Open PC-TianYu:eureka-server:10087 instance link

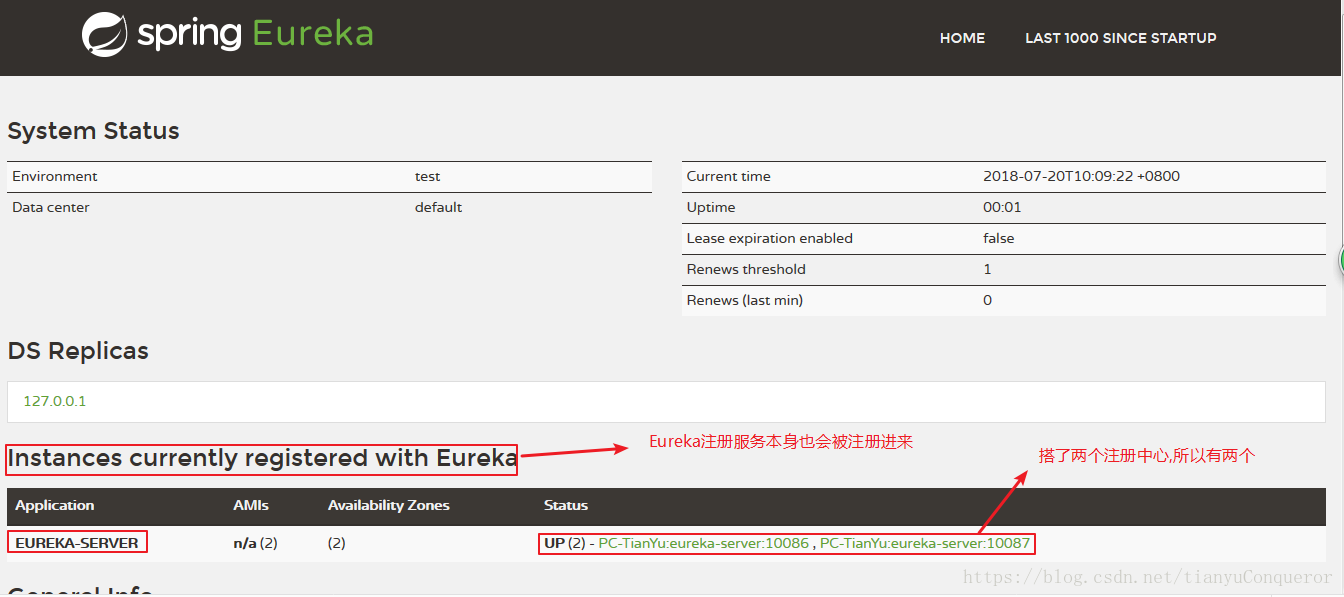tap(925, 543)
